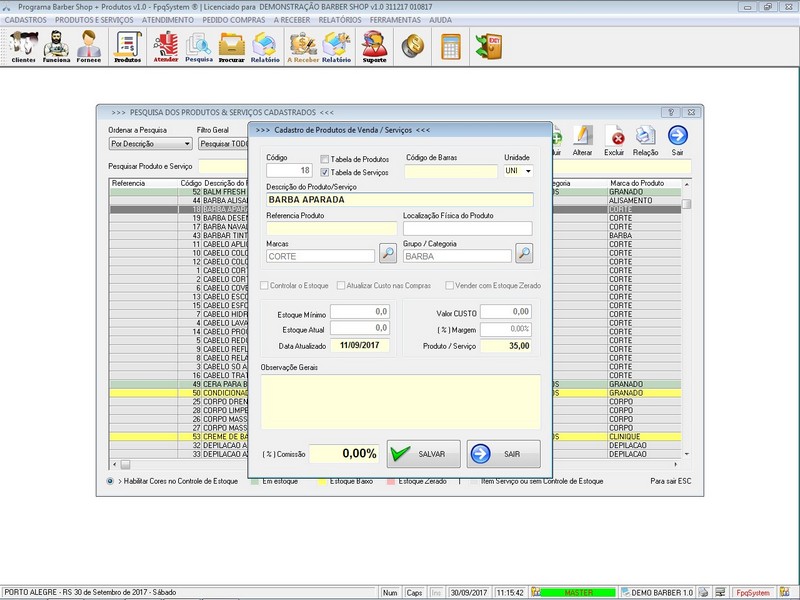Viewport: 800px width, 600px height.
Task: Enable the Tabela de Produtos checkbox
Action: [325, 159]
